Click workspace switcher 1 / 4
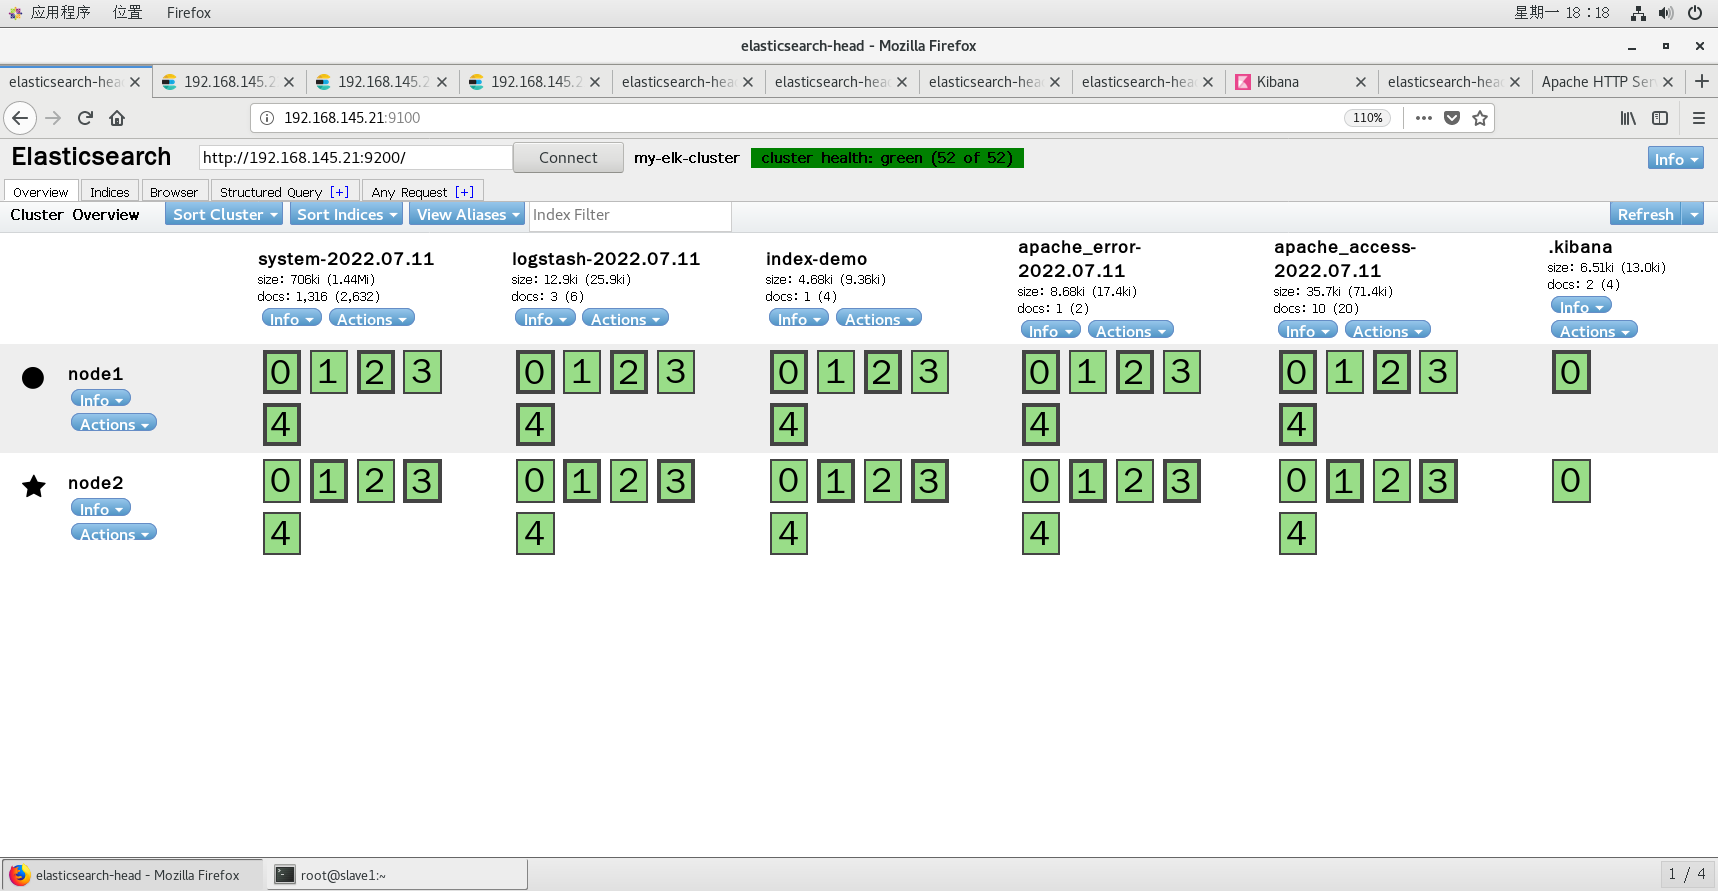 coord(1686,874)
